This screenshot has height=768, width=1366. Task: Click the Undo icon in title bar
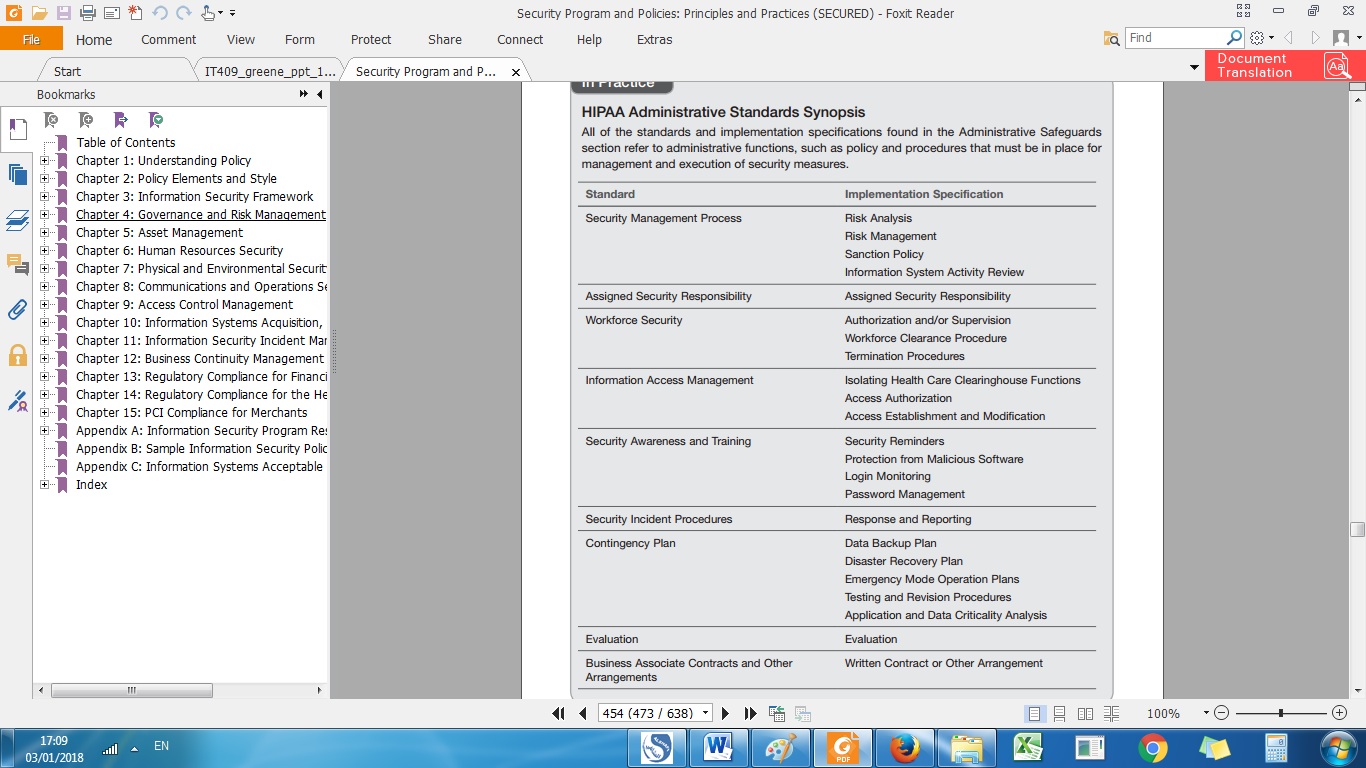(160, 13)
